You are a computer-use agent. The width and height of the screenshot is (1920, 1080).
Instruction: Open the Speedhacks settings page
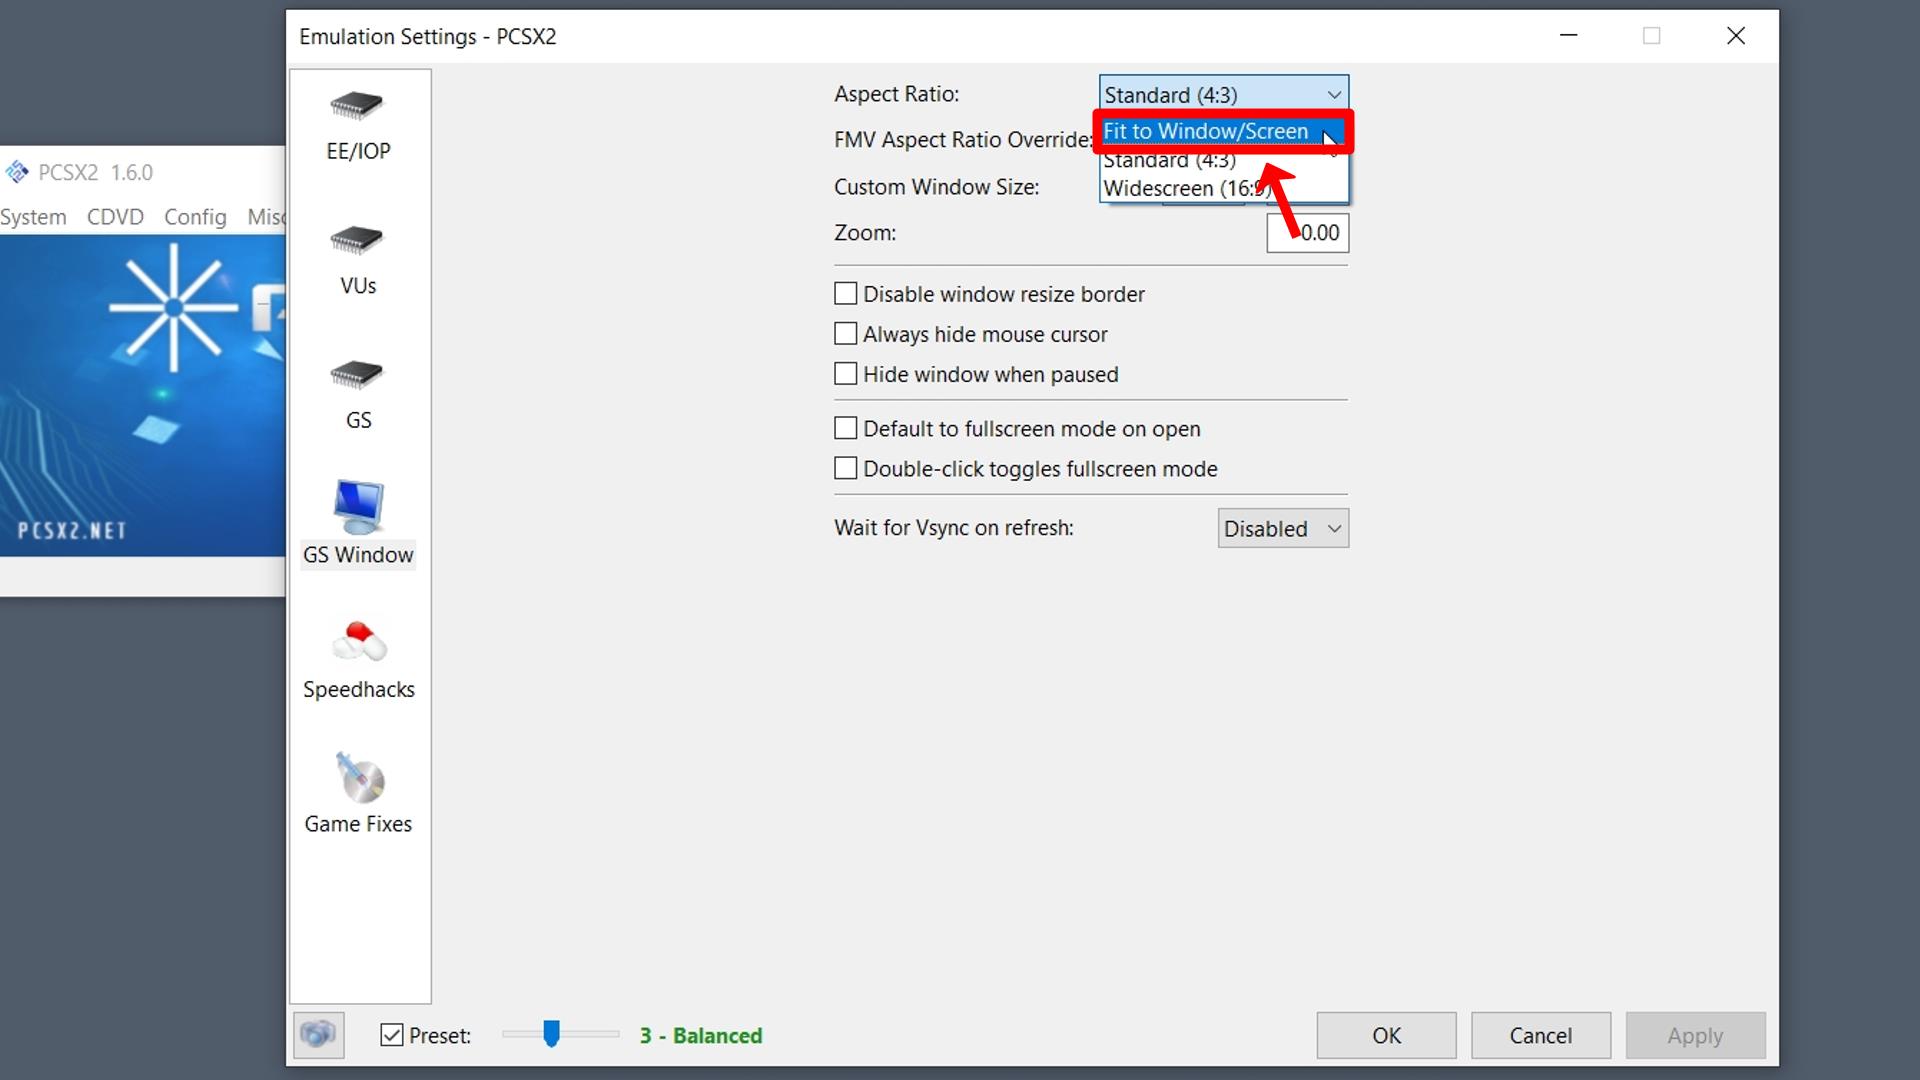point(358,662)
